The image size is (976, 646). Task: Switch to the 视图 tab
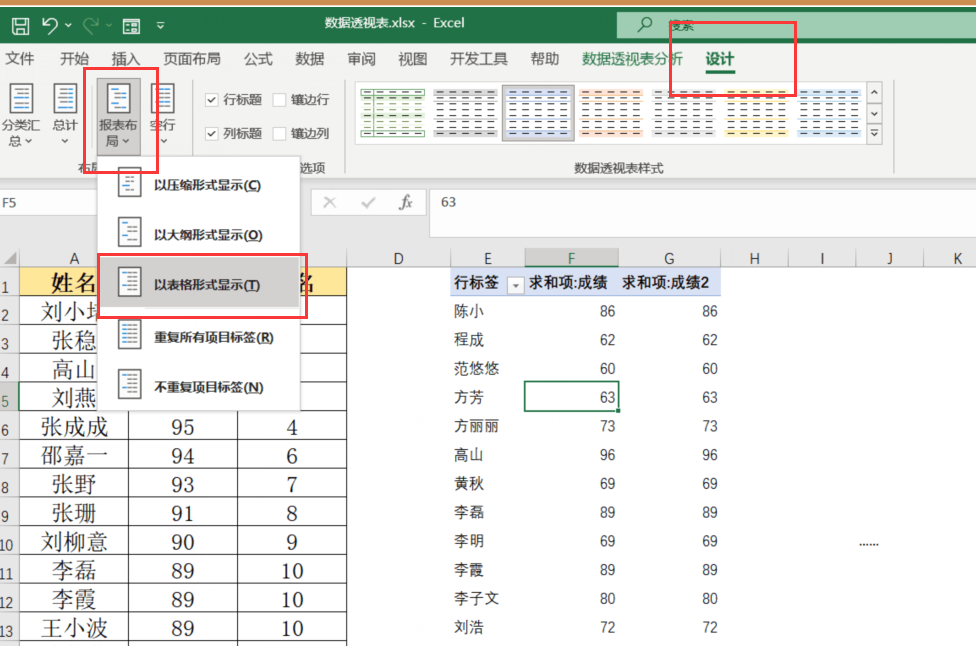coord(413,59)
